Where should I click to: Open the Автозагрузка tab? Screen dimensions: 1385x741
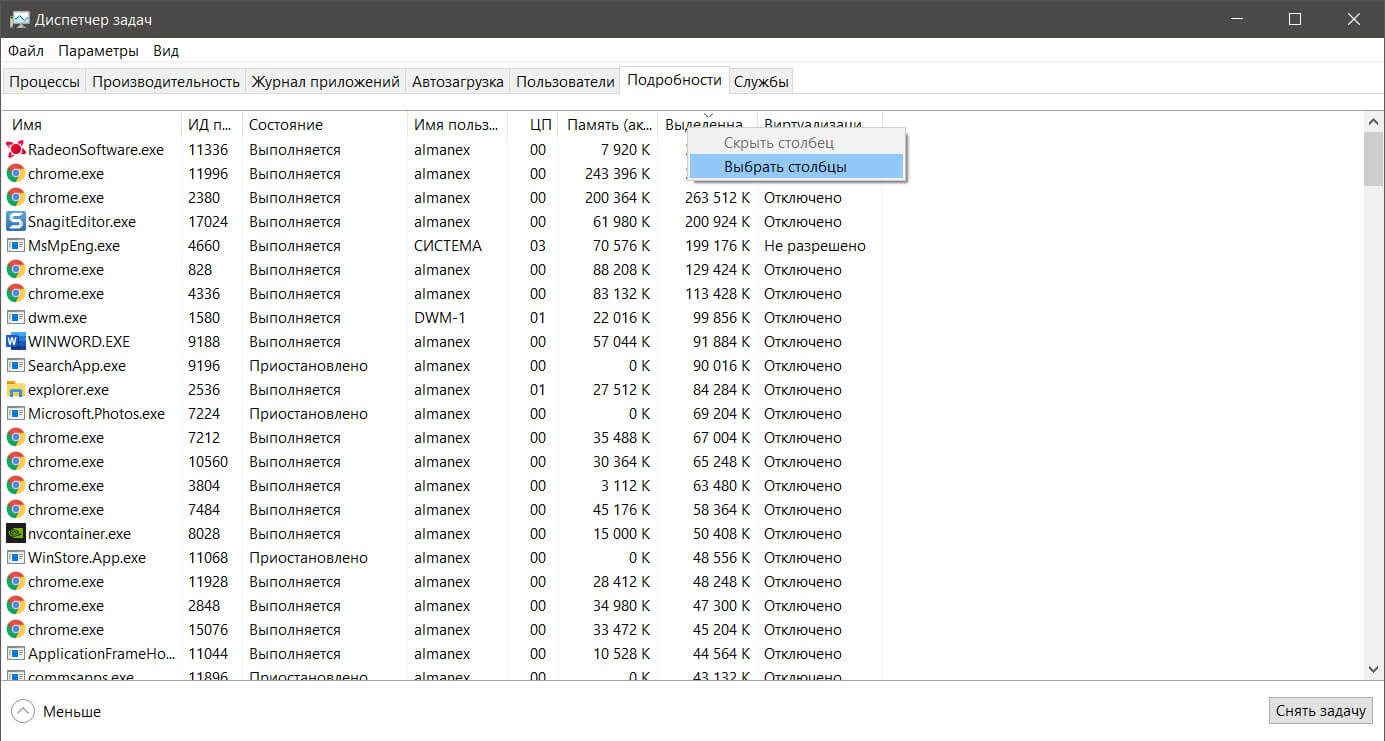coord(457,82)
